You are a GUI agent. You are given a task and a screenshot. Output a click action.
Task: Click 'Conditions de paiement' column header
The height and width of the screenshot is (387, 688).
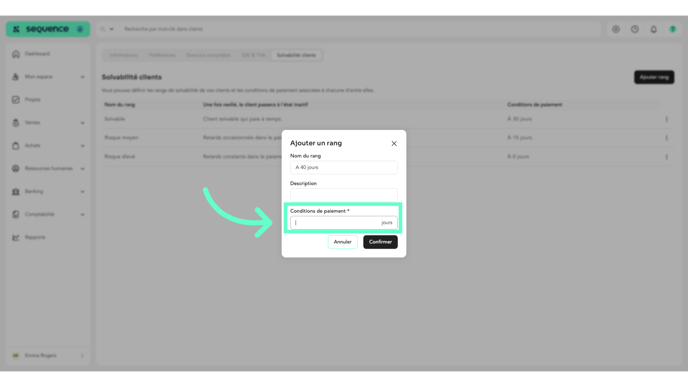pos(534,105)
